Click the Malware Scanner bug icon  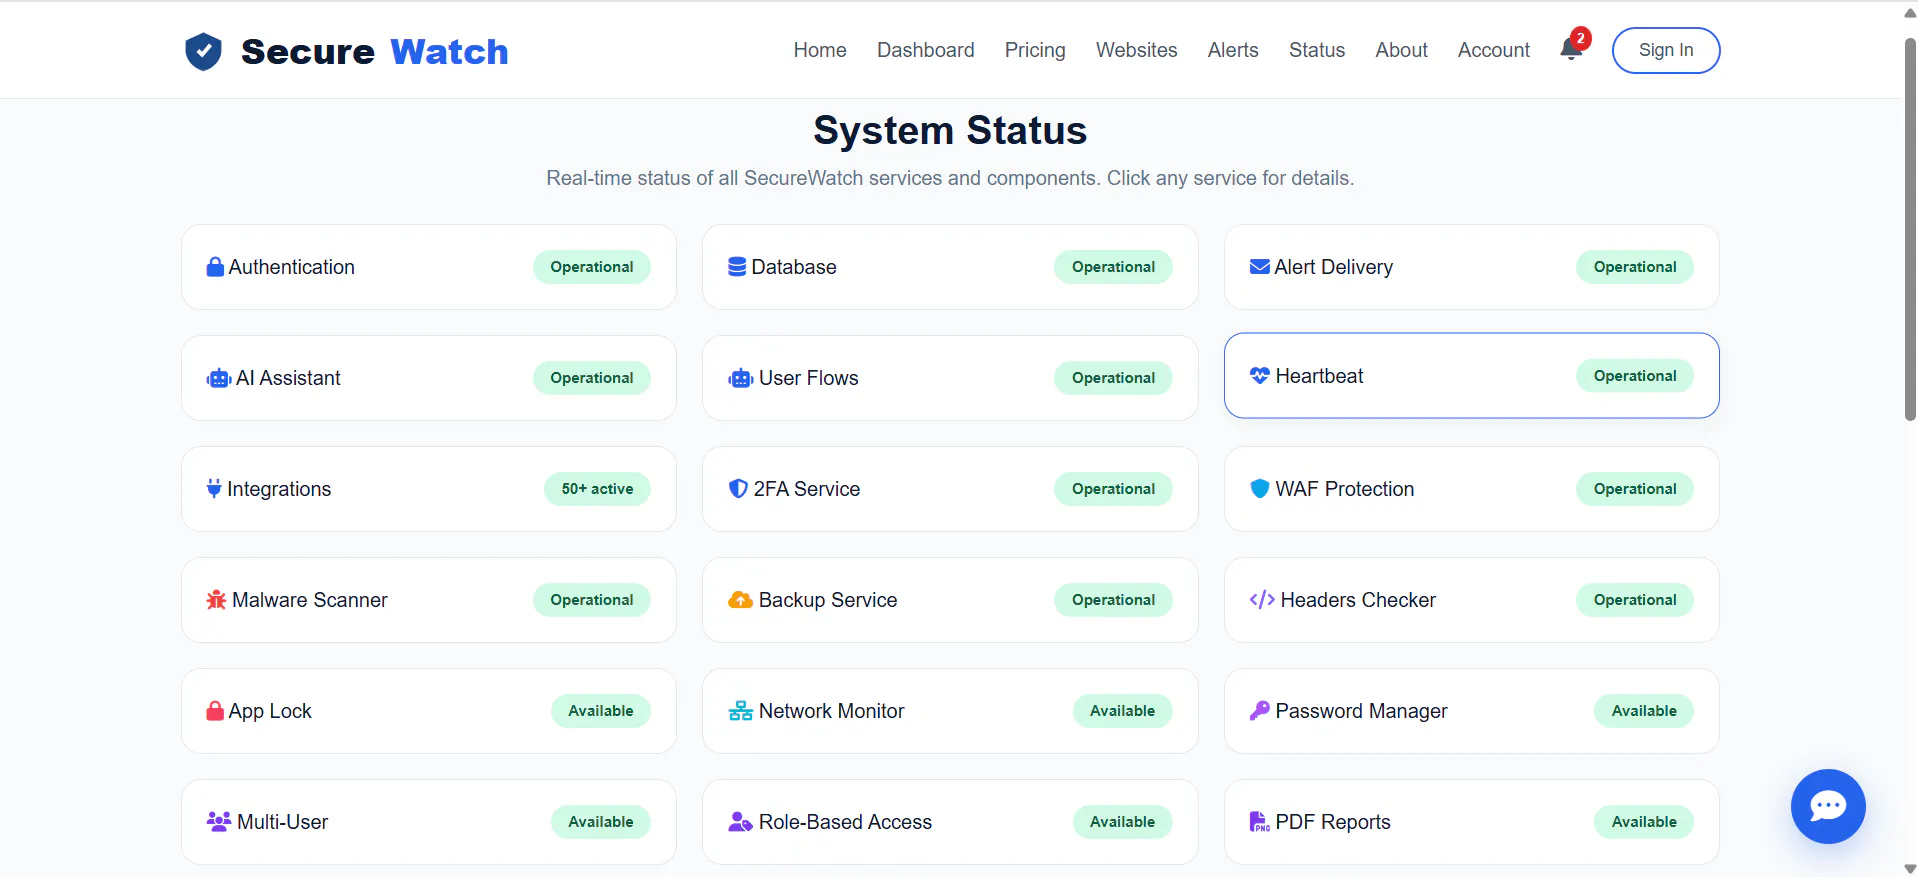click(216, 600)
